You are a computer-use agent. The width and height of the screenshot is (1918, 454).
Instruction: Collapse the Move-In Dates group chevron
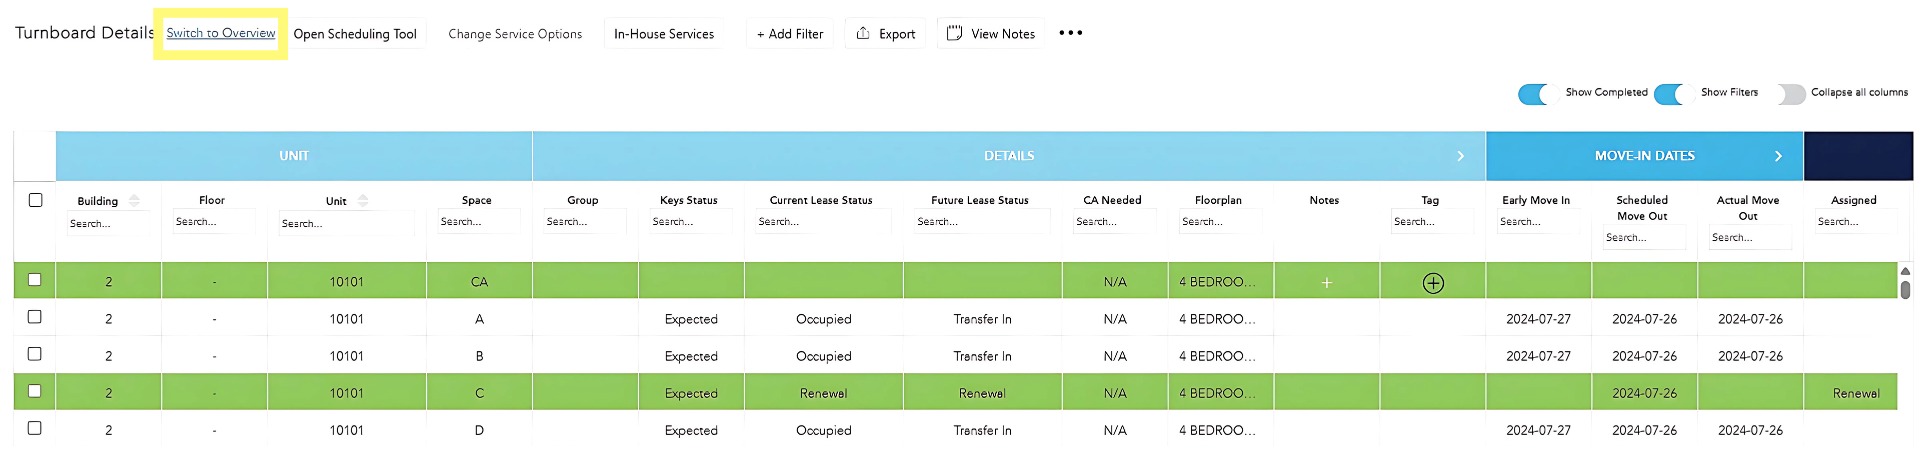click(x=1778, y=156)
